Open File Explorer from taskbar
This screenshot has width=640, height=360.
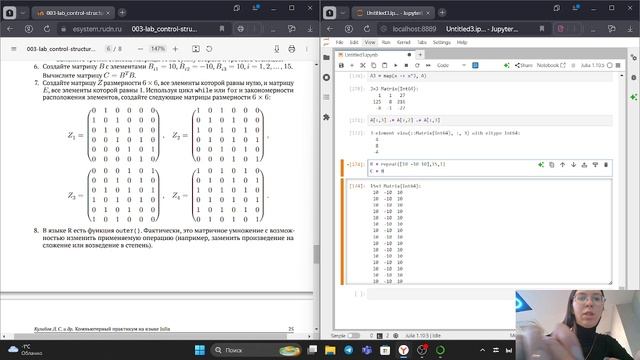(x=330, y=350)
